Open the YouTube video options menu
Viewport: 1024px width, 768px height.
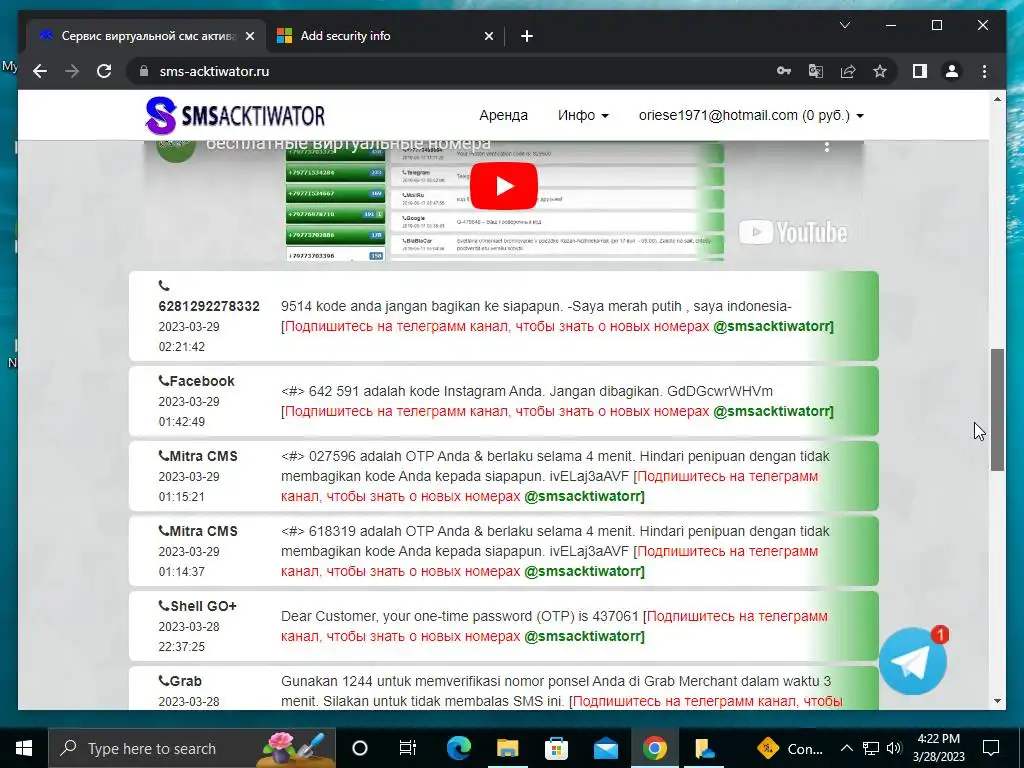click(x=827, y=148)
